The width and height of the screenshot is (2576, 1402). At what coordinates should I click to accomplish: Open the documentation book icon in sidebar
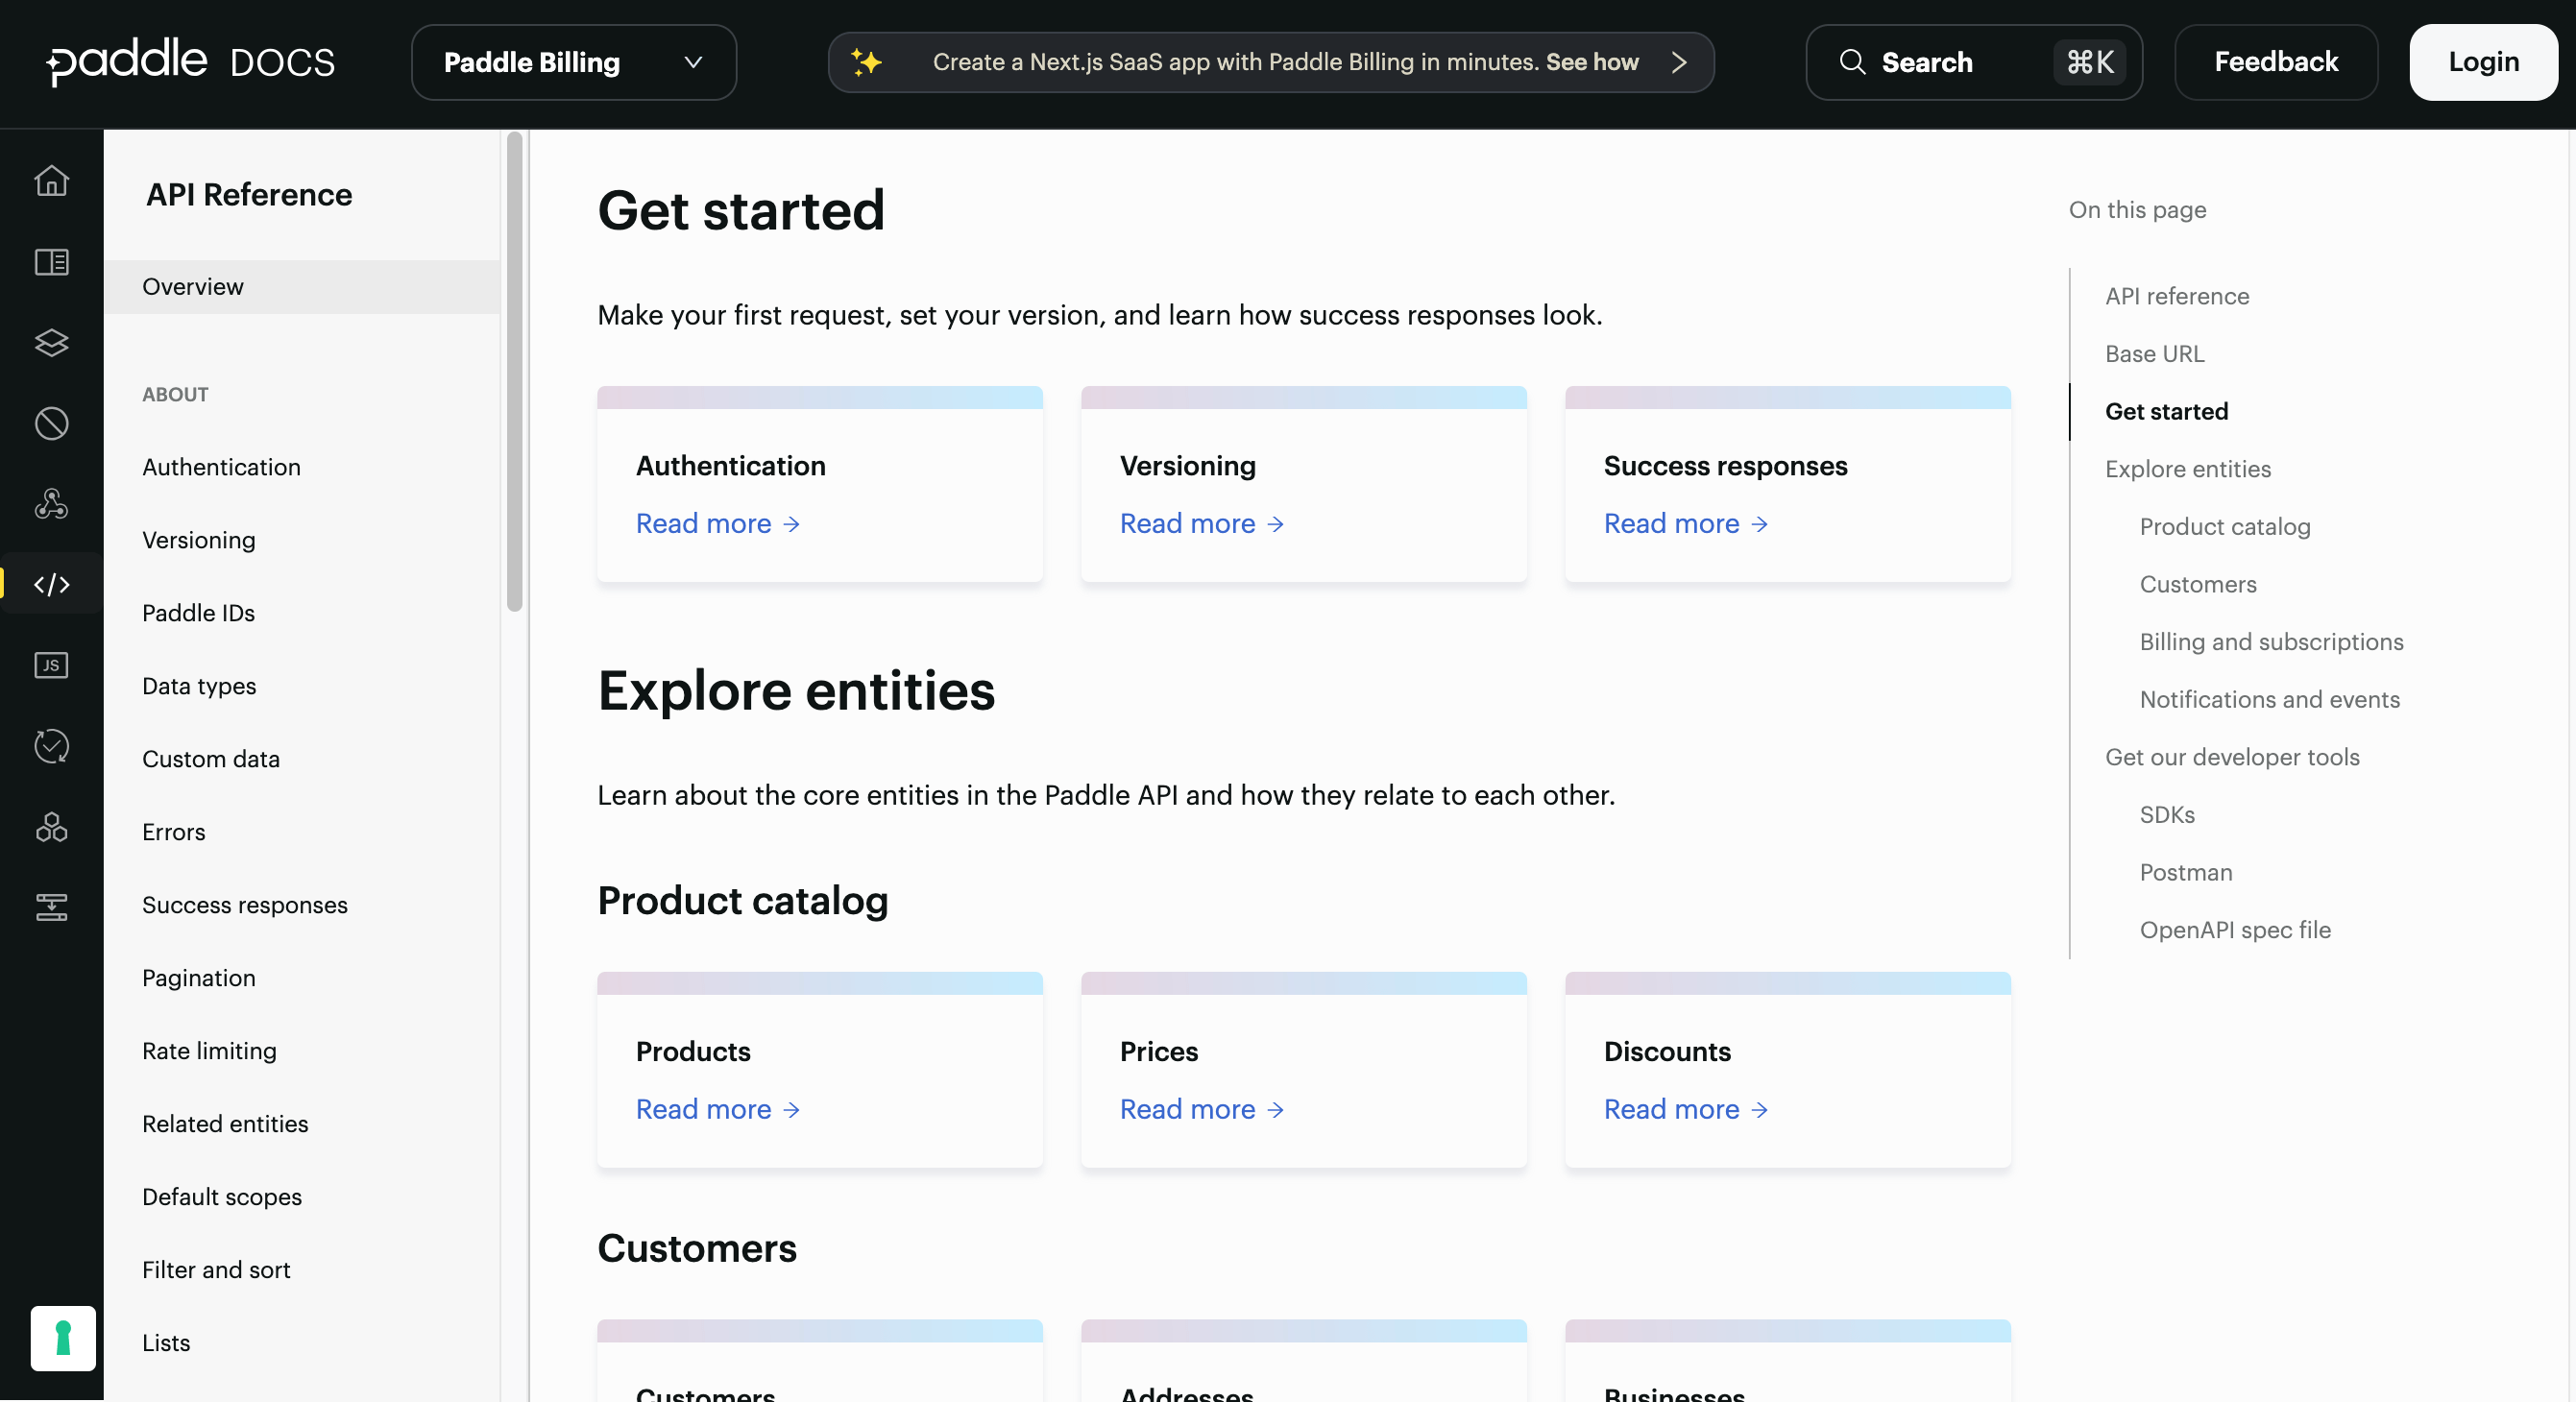[50, 262]
